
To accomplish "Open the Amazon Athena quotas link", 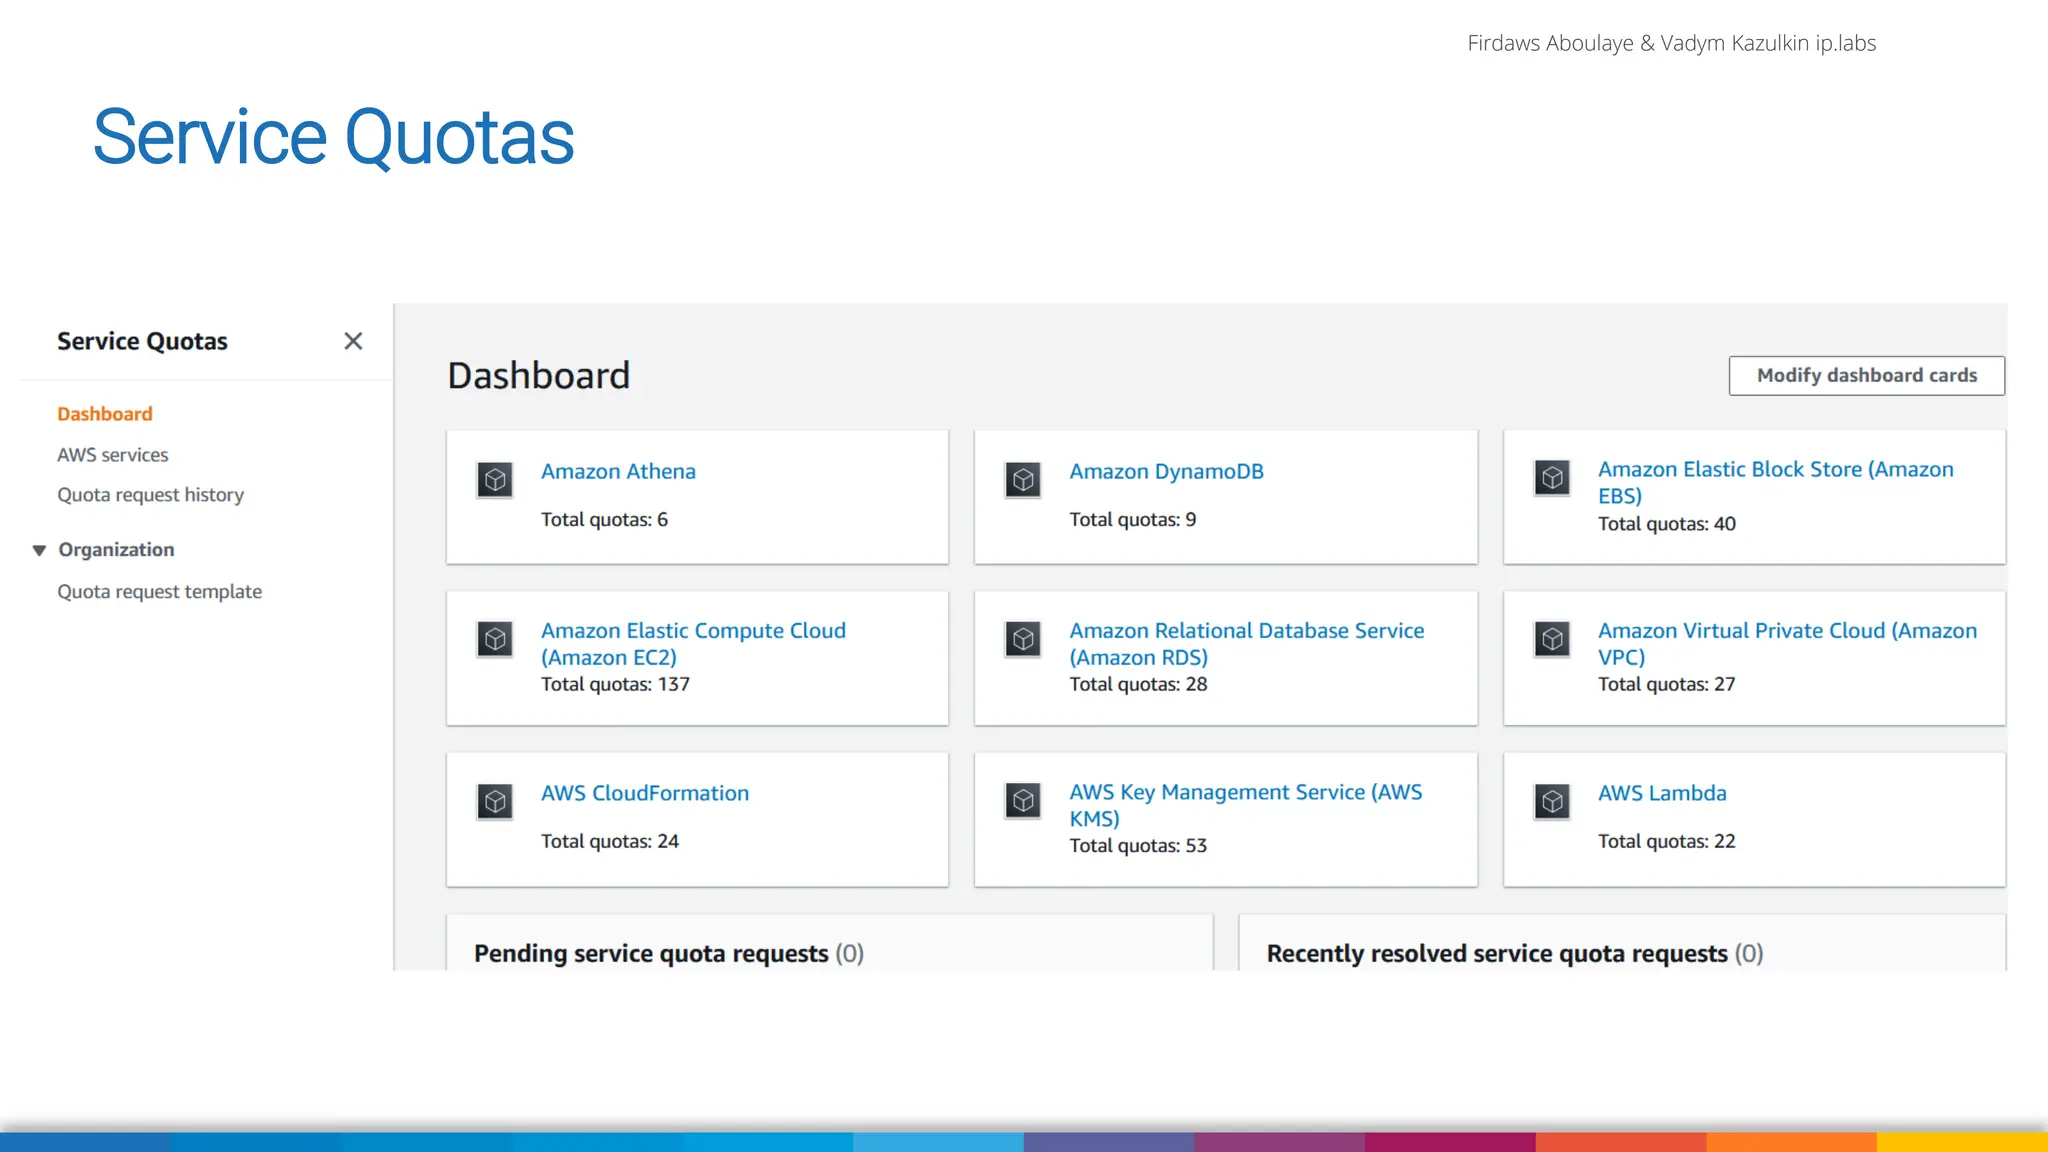I will [618, 471].
